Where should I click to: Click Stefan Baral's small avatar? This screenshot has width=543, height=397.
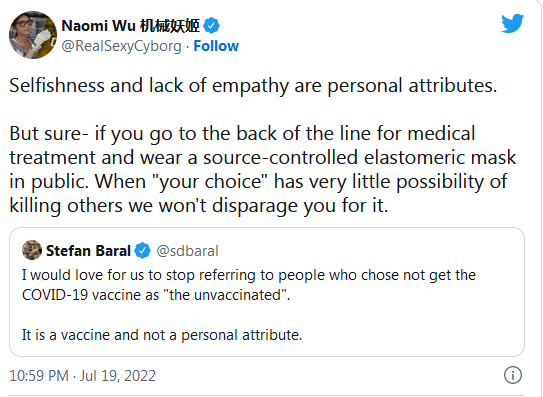point(32,250)
